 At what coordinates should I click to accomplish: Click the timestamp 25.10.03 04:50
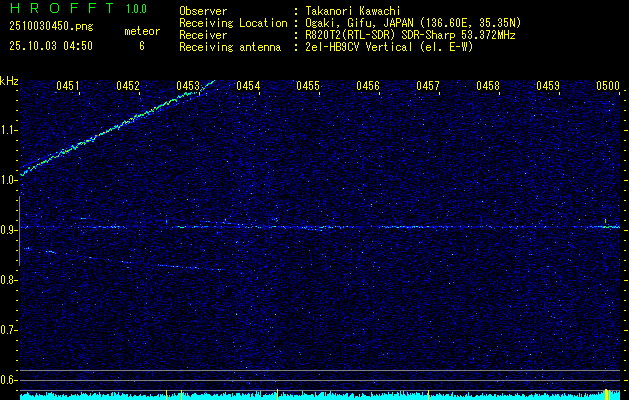(x=51, y=46)
